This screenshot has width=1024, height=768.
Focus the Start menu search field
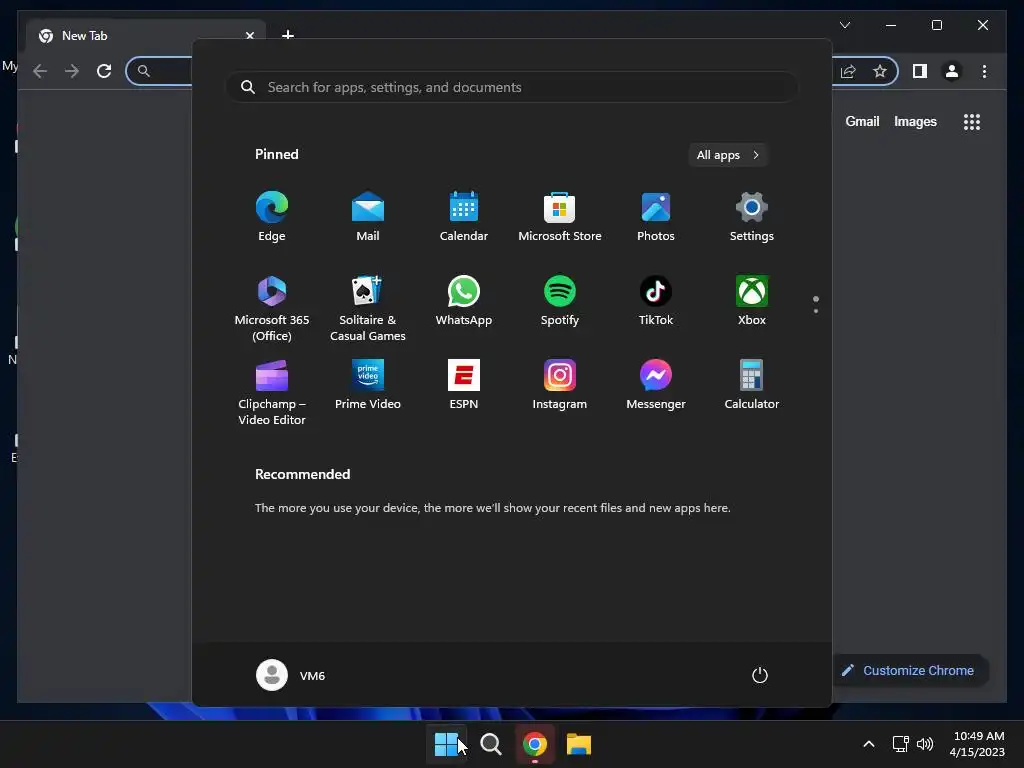pyautogui.click(x=512, y=87)
